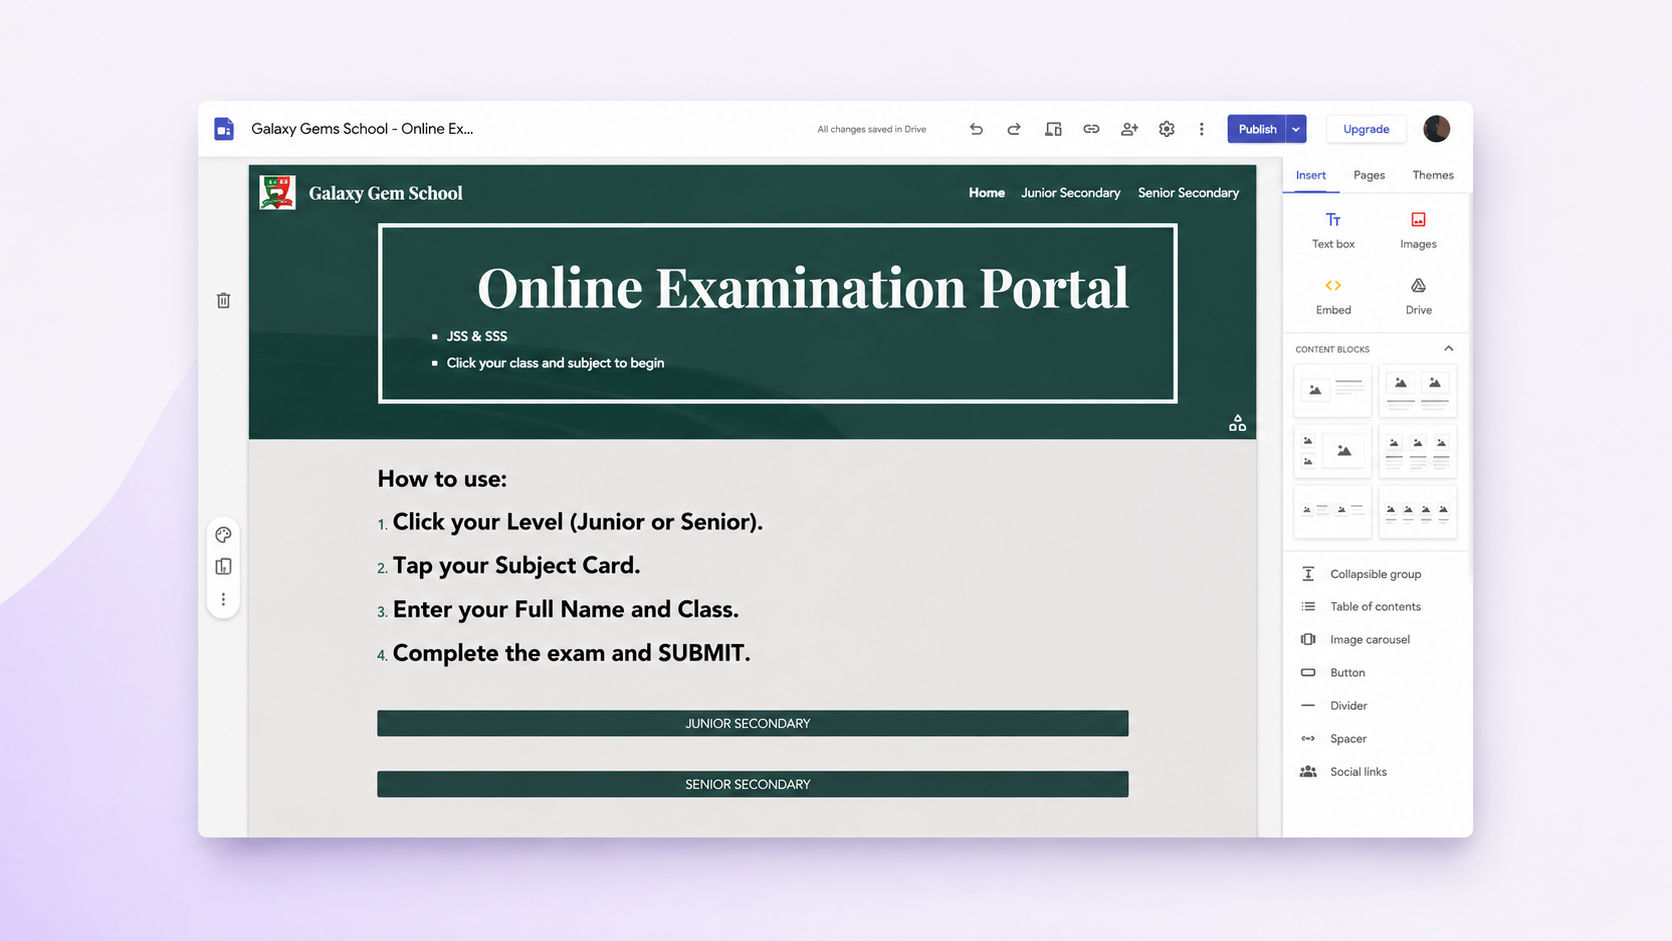1672x941 pixels.
Task: Select content block with two images
Action: (1417, 390)
